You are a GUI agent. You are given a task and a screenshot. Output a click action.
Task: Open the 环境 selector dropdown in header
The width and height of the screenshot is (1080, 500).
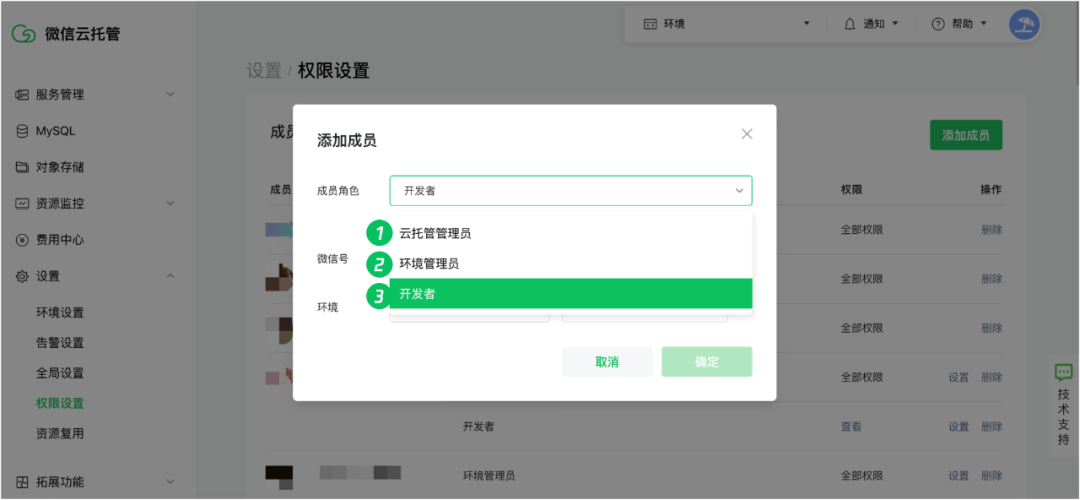(727, 24)
